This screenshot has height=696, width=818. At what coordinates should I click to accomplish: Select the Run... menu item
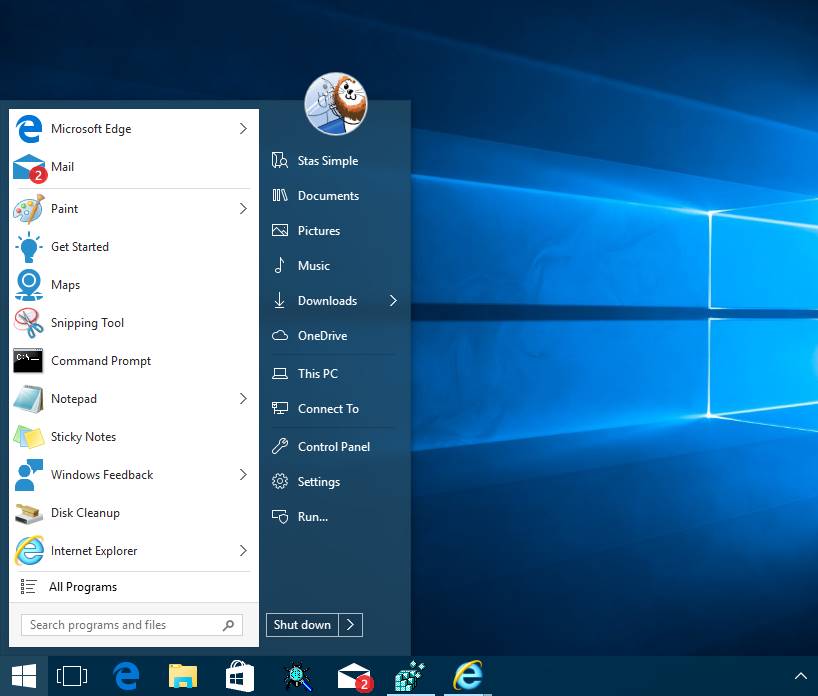(x=334, y=517)
